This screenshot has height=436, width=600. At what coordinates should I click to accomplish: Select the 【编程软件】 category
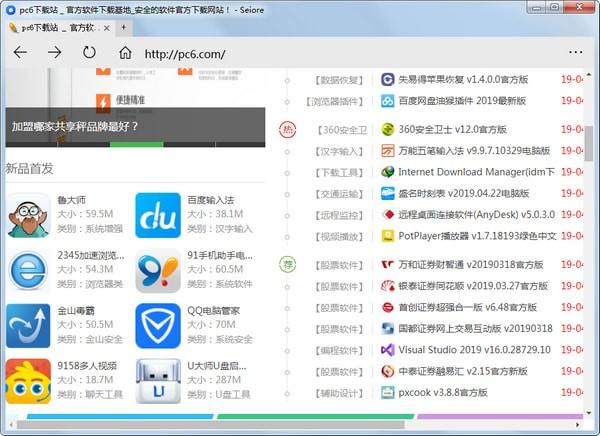click(x=339, y=350)
